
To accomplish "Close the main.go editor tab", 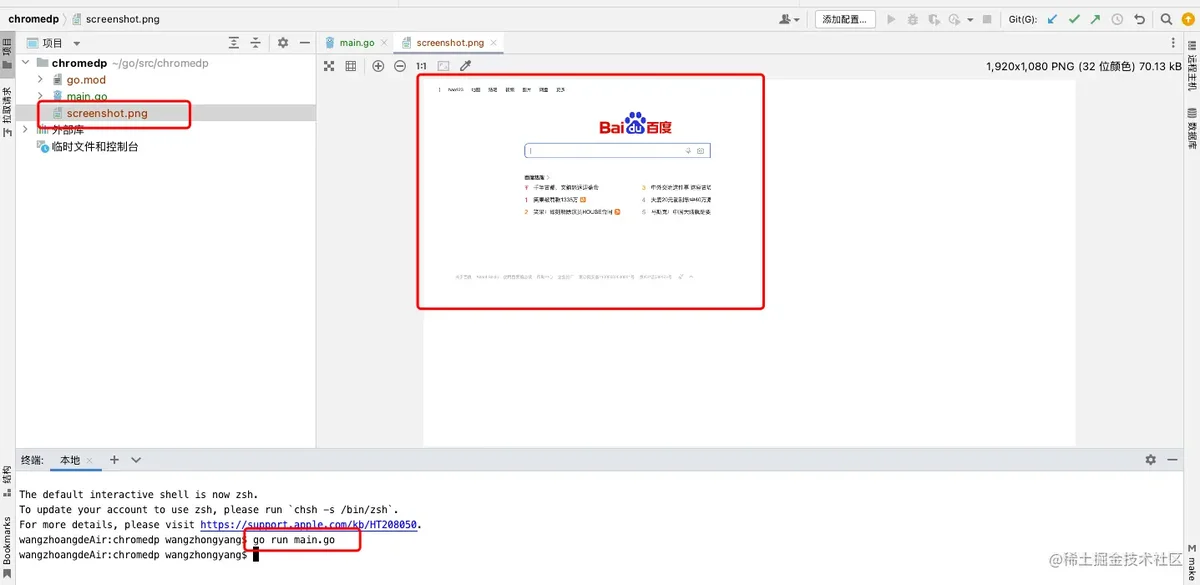I will click(385, 43).
